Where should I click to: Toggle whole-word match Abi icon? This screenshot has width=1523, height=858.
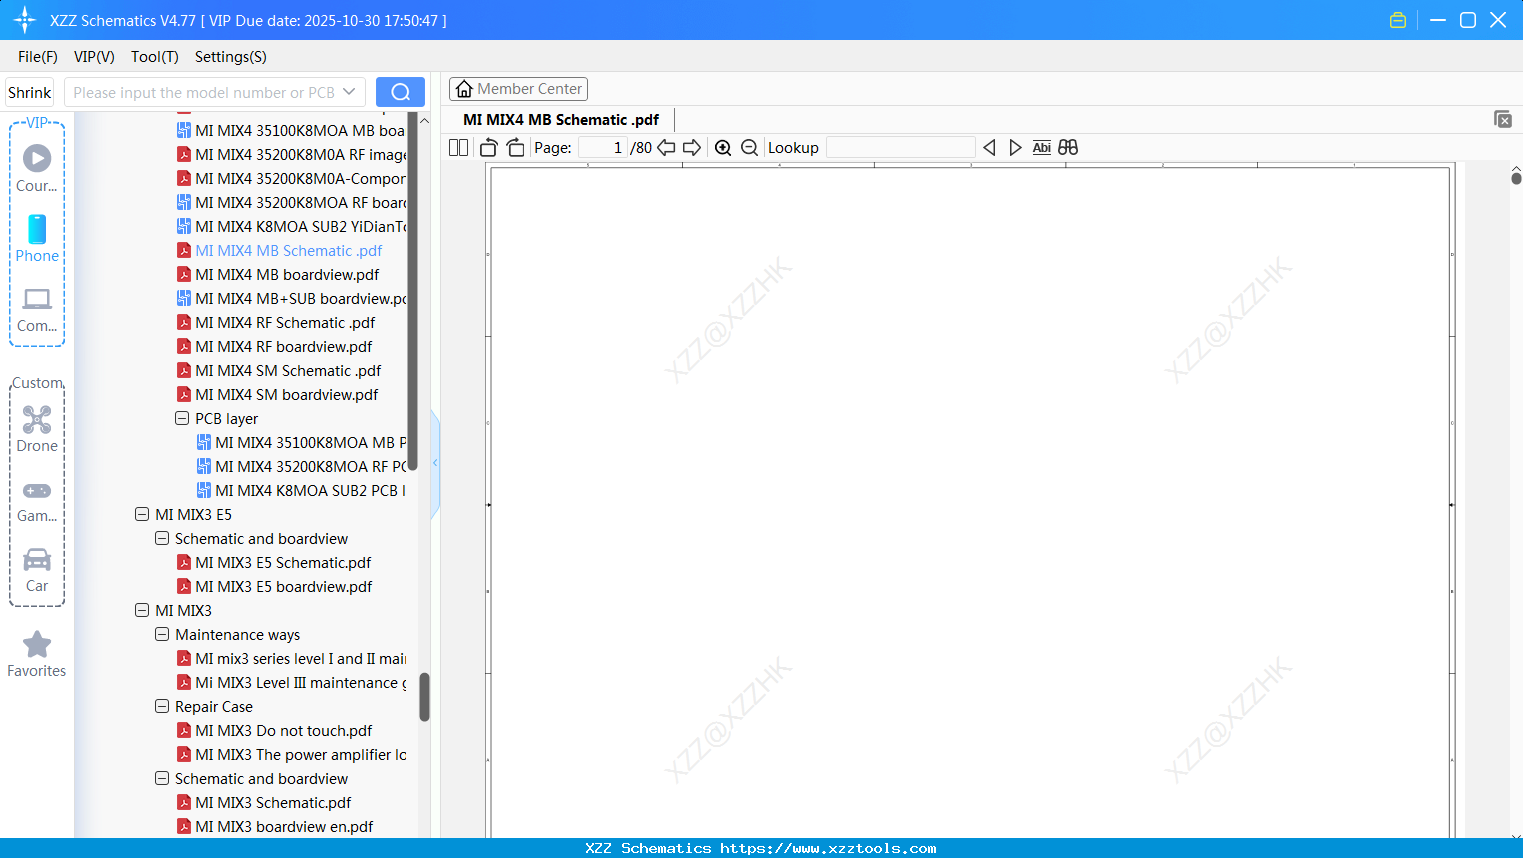tap(1042, 148)
